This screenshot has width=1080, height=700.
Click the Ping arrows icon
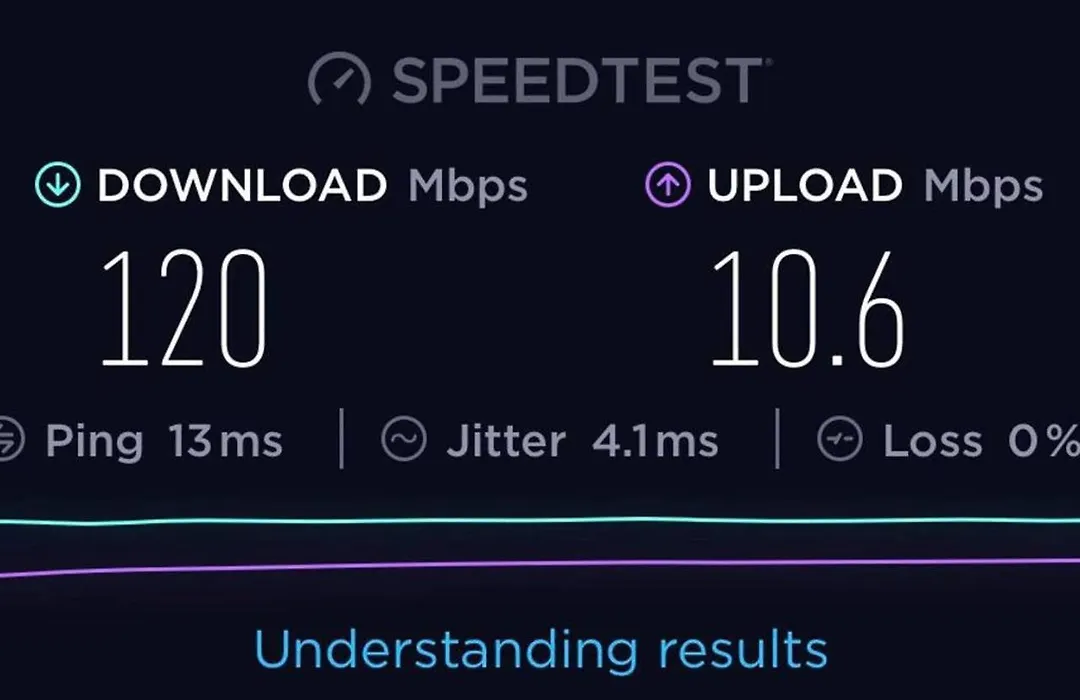coord(10,439)
